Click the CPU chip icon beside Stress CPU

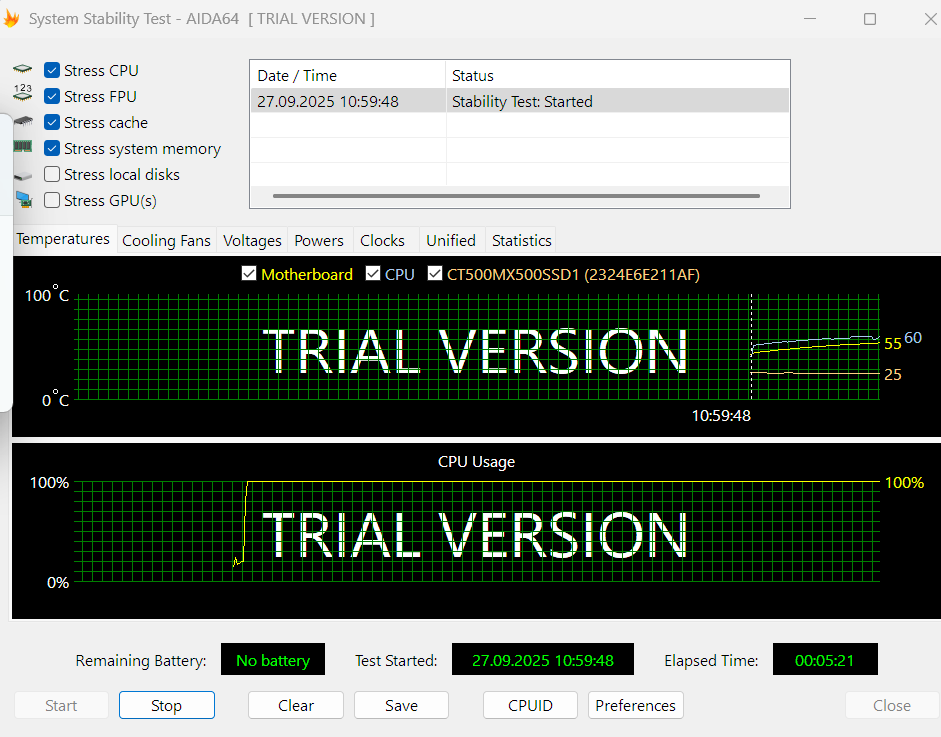click(x=23, y=70)
